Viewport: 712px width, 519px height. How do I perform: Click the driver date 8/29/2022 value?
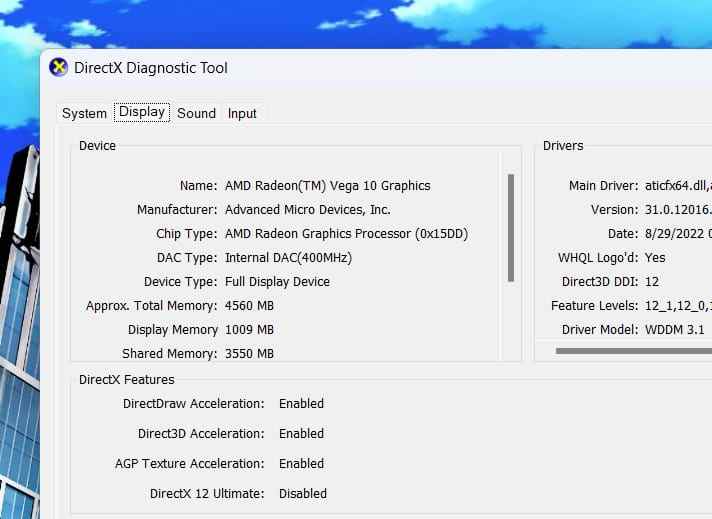point(678,234)
